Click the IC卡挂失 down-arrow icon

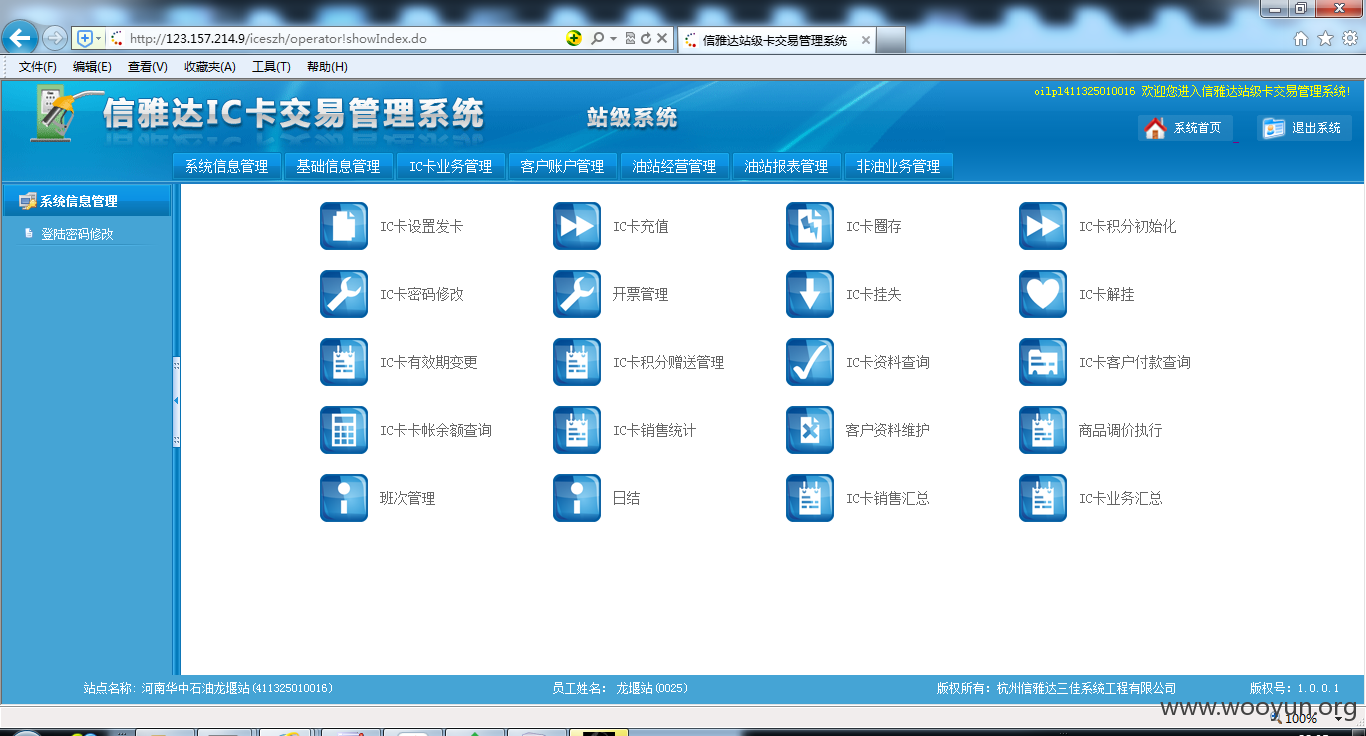[810, 294]
